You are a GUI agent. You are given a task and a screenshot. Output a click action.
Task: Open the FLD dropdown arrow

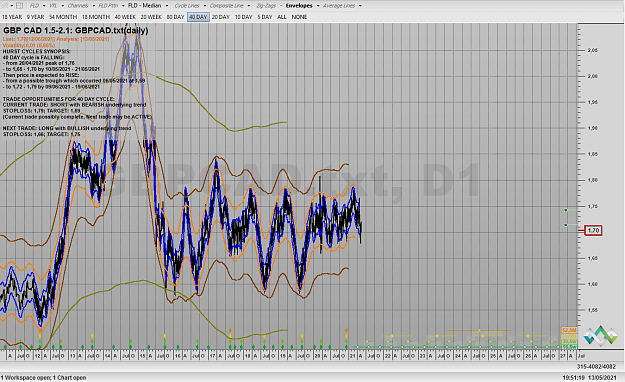click(43, 6)
